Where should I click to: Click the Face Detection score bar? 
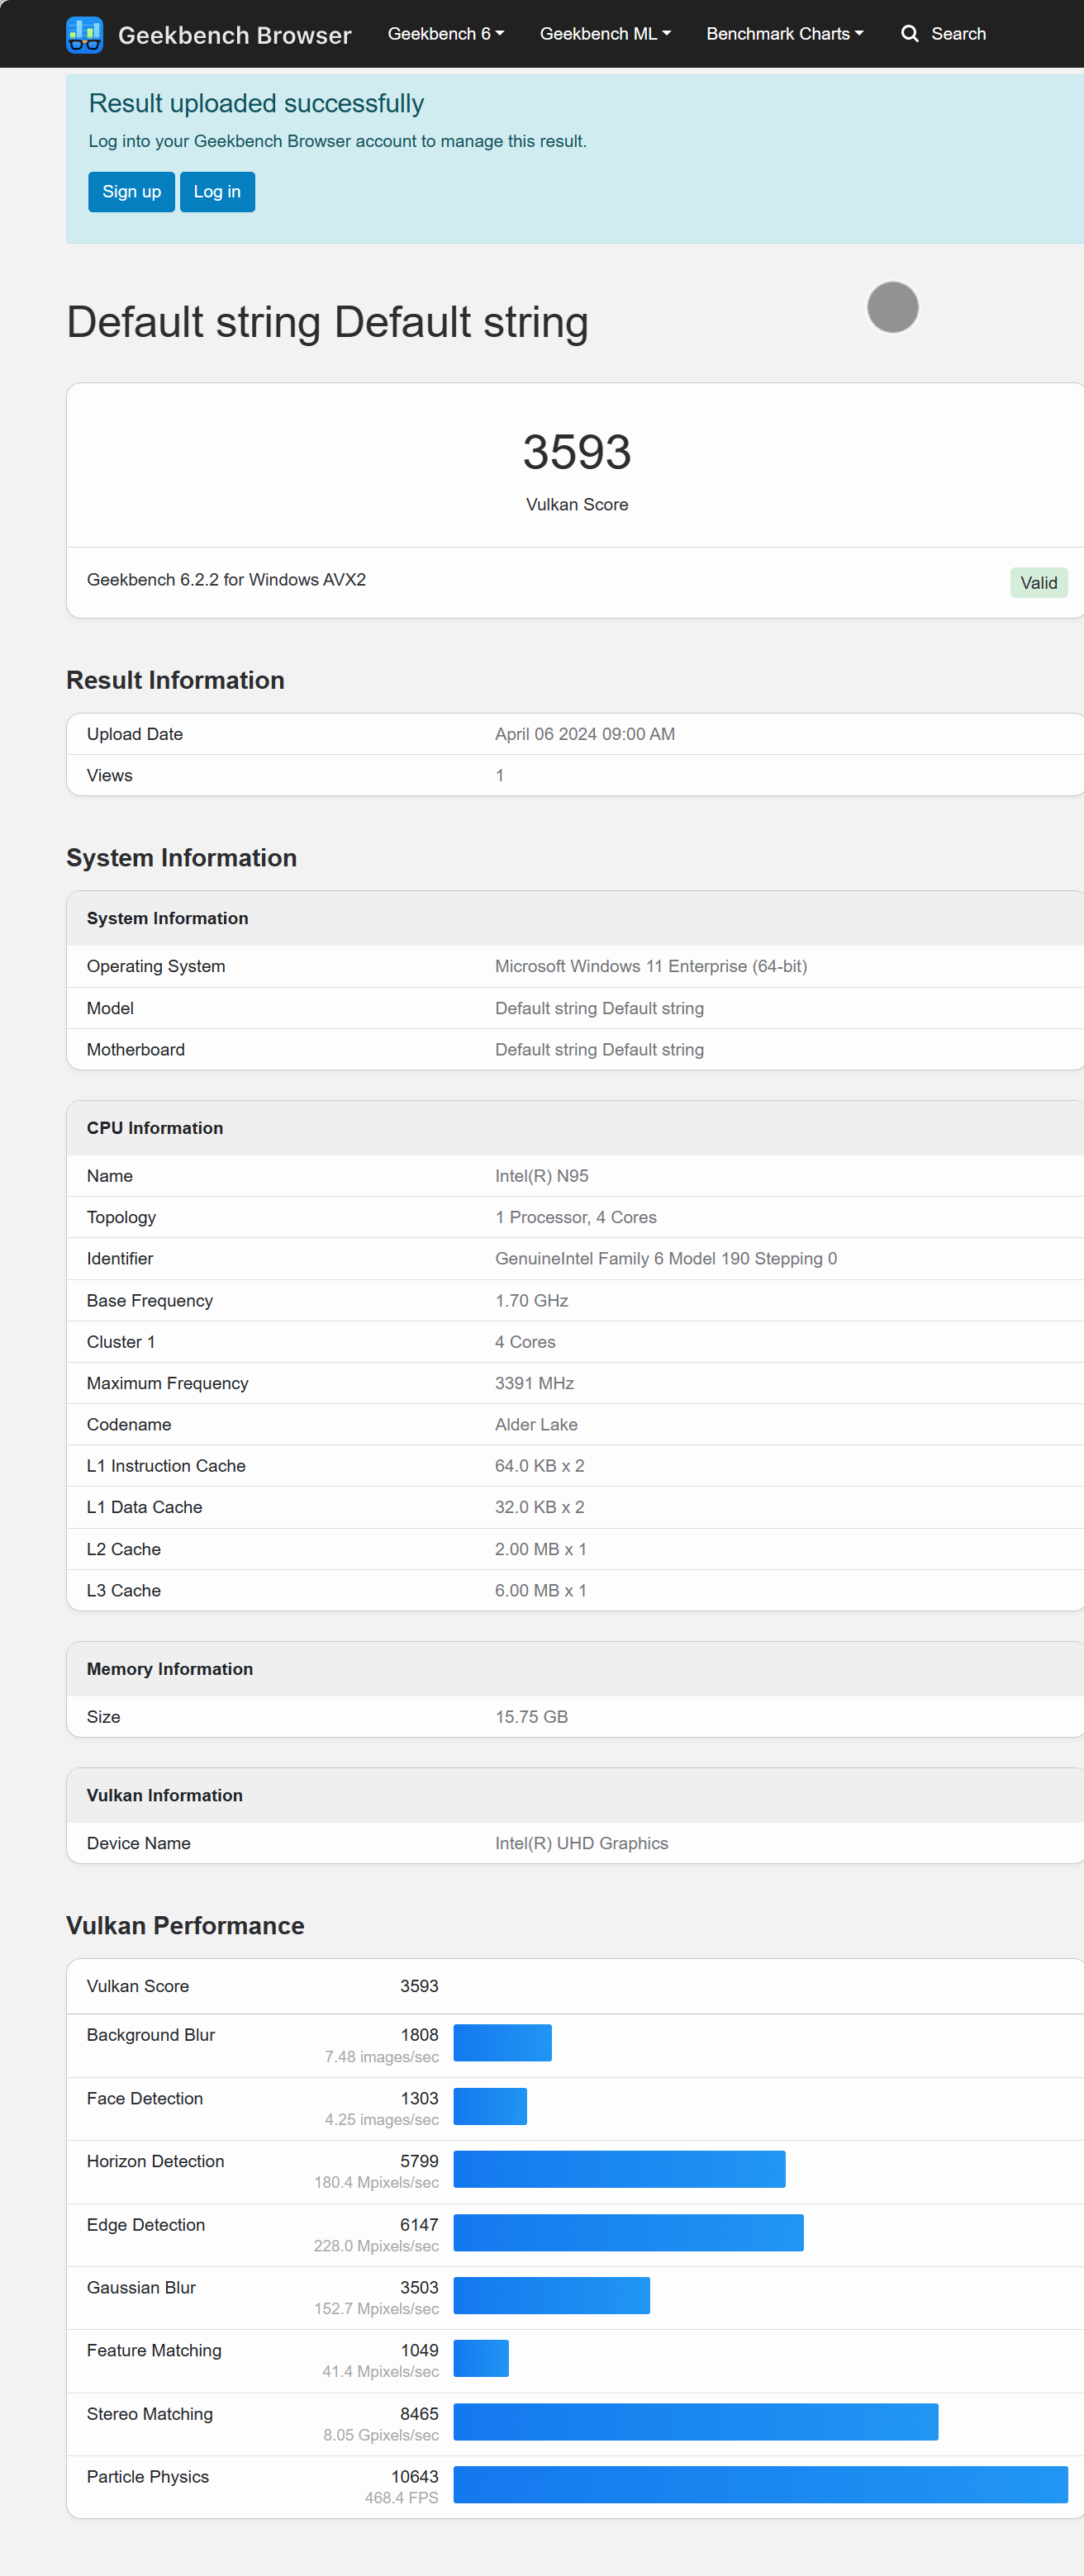(490, 2106)
